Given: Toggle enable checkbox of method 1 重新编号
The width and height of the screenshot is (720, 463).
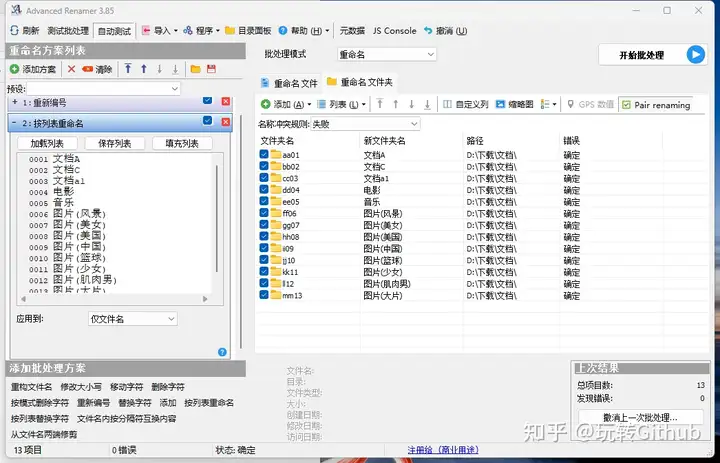Looking at the screenshot, I should coord(208,101).
